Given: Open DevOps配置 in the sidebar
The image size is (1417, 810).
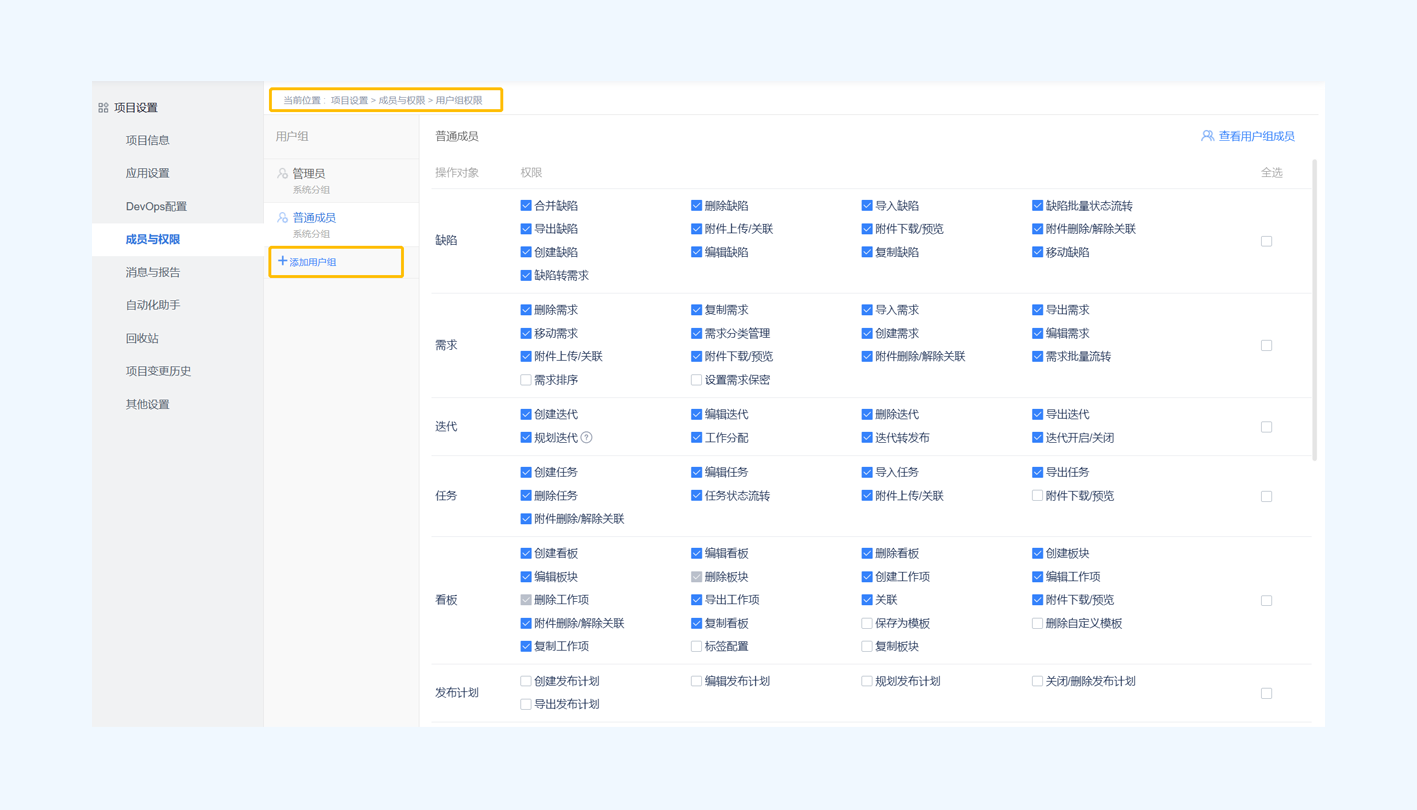Looking at the screenshot, I should pos(156,206).
